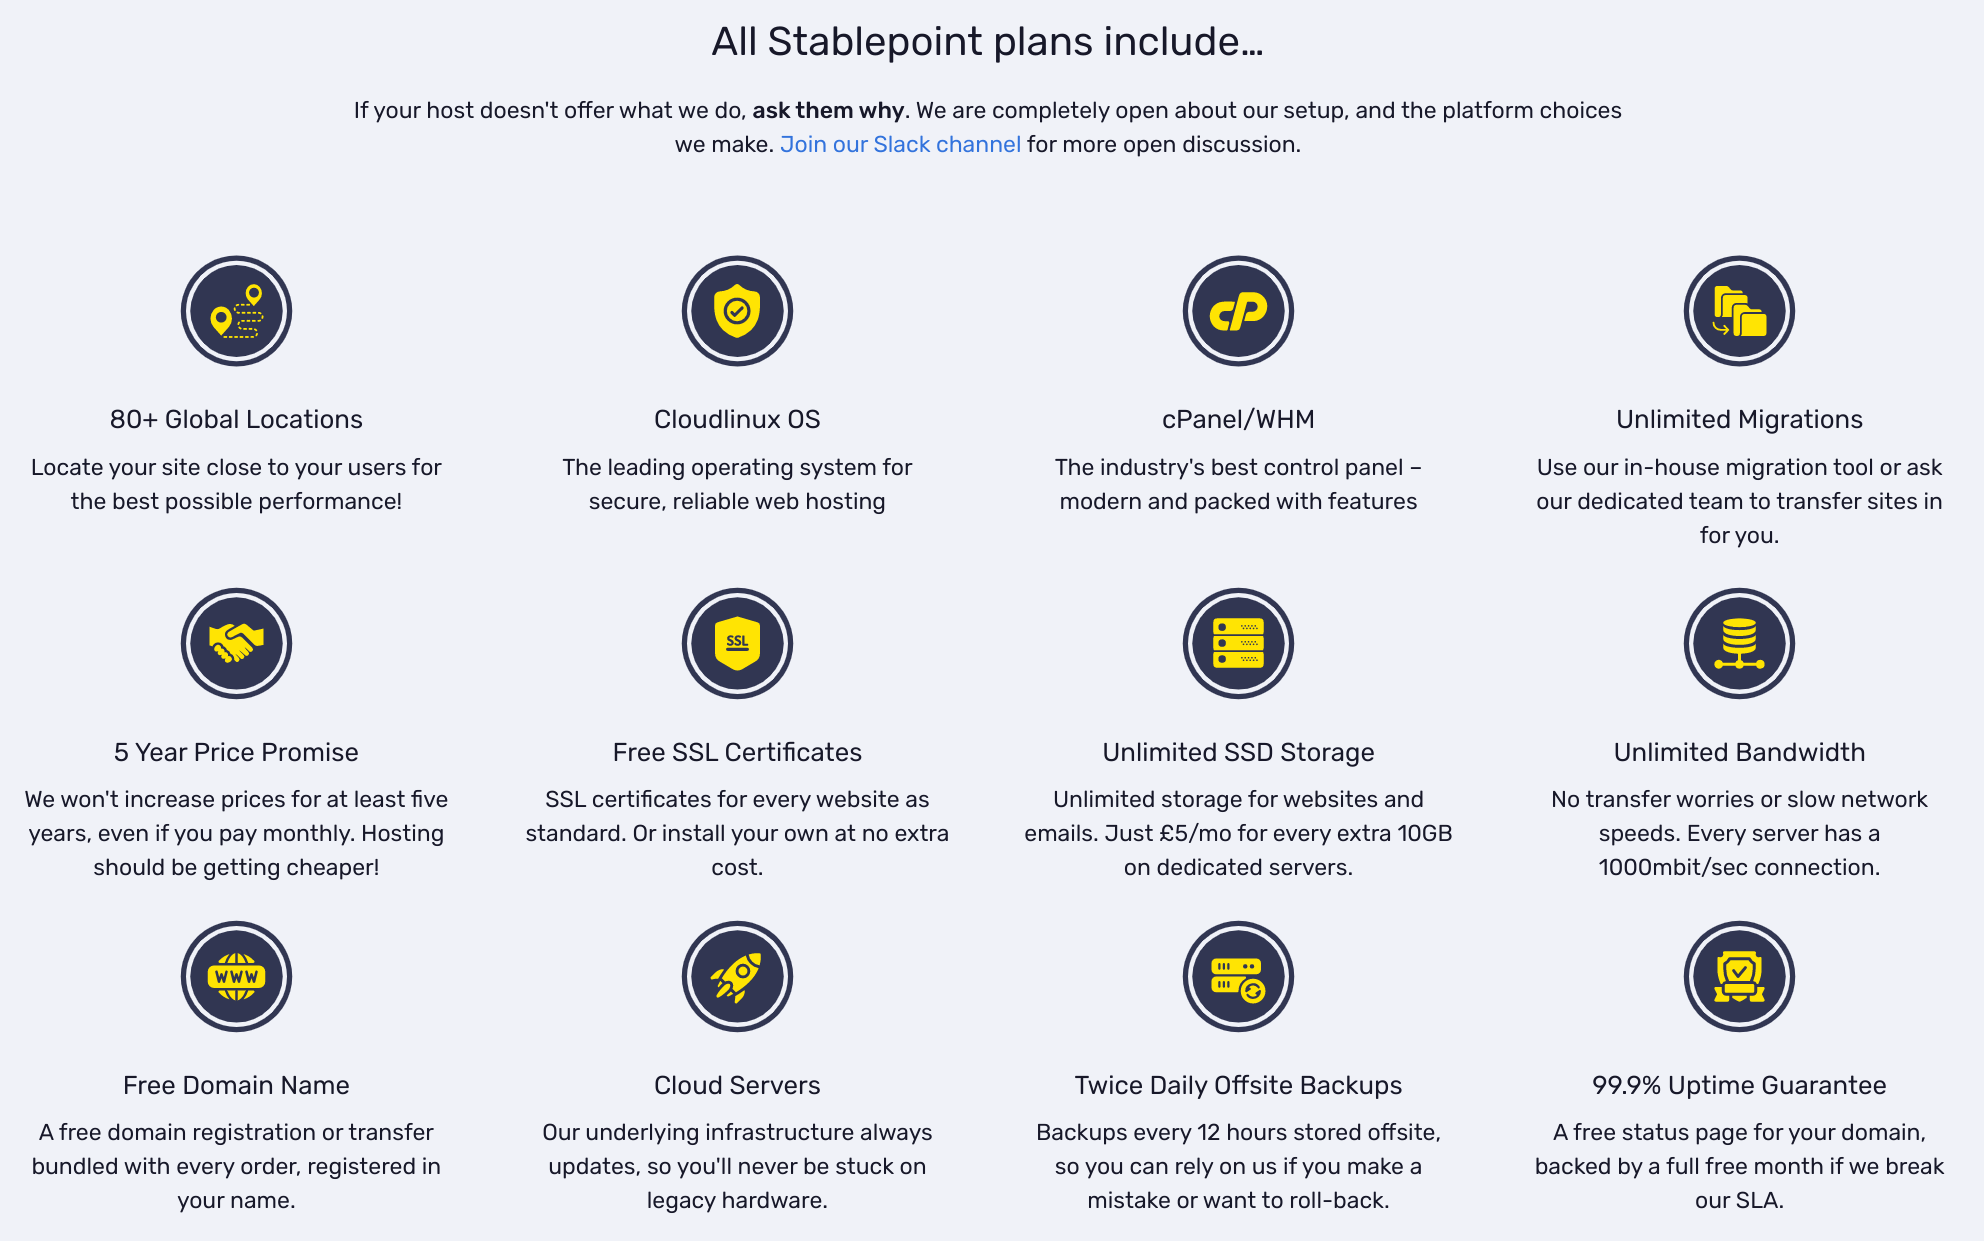
Task: Click the Unlimited SSD Storage heading
Action: click(1238, 752)
